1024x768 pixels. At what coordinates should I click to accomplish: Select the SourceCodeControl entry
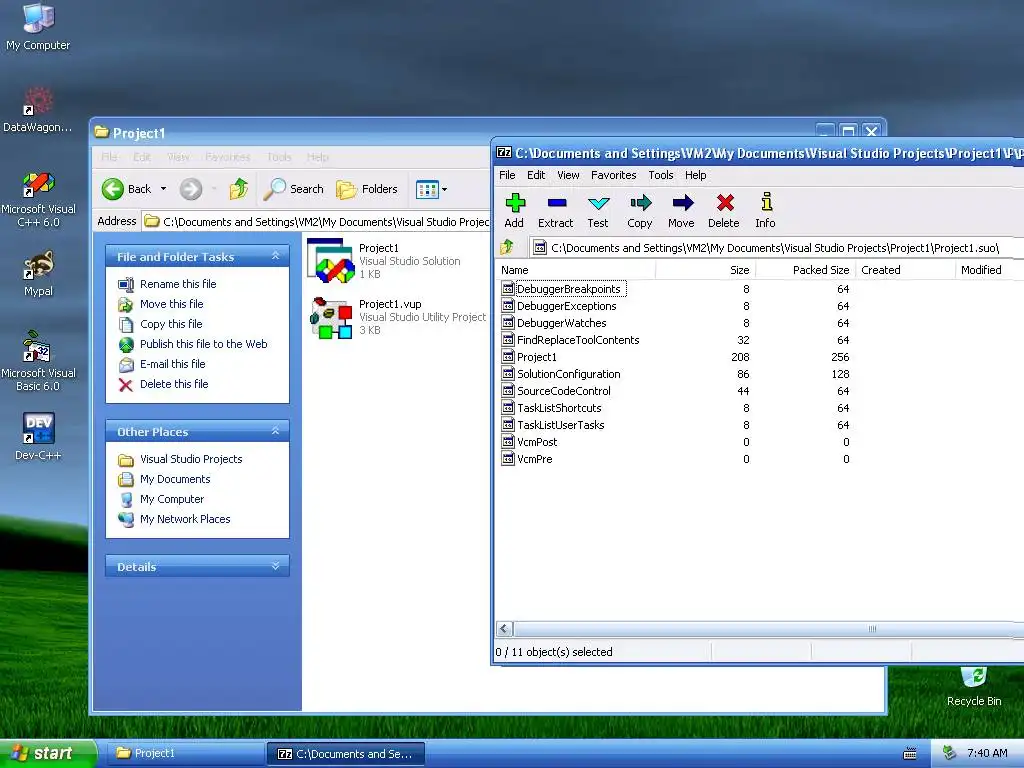pos(564,391)
